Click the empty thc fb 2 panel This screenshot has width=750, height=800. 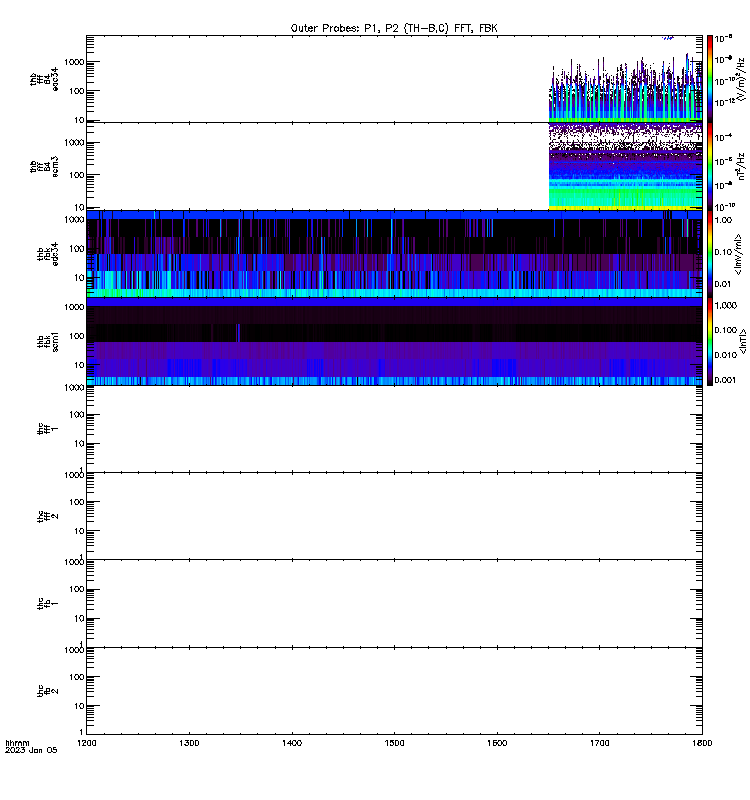point(394,691)
